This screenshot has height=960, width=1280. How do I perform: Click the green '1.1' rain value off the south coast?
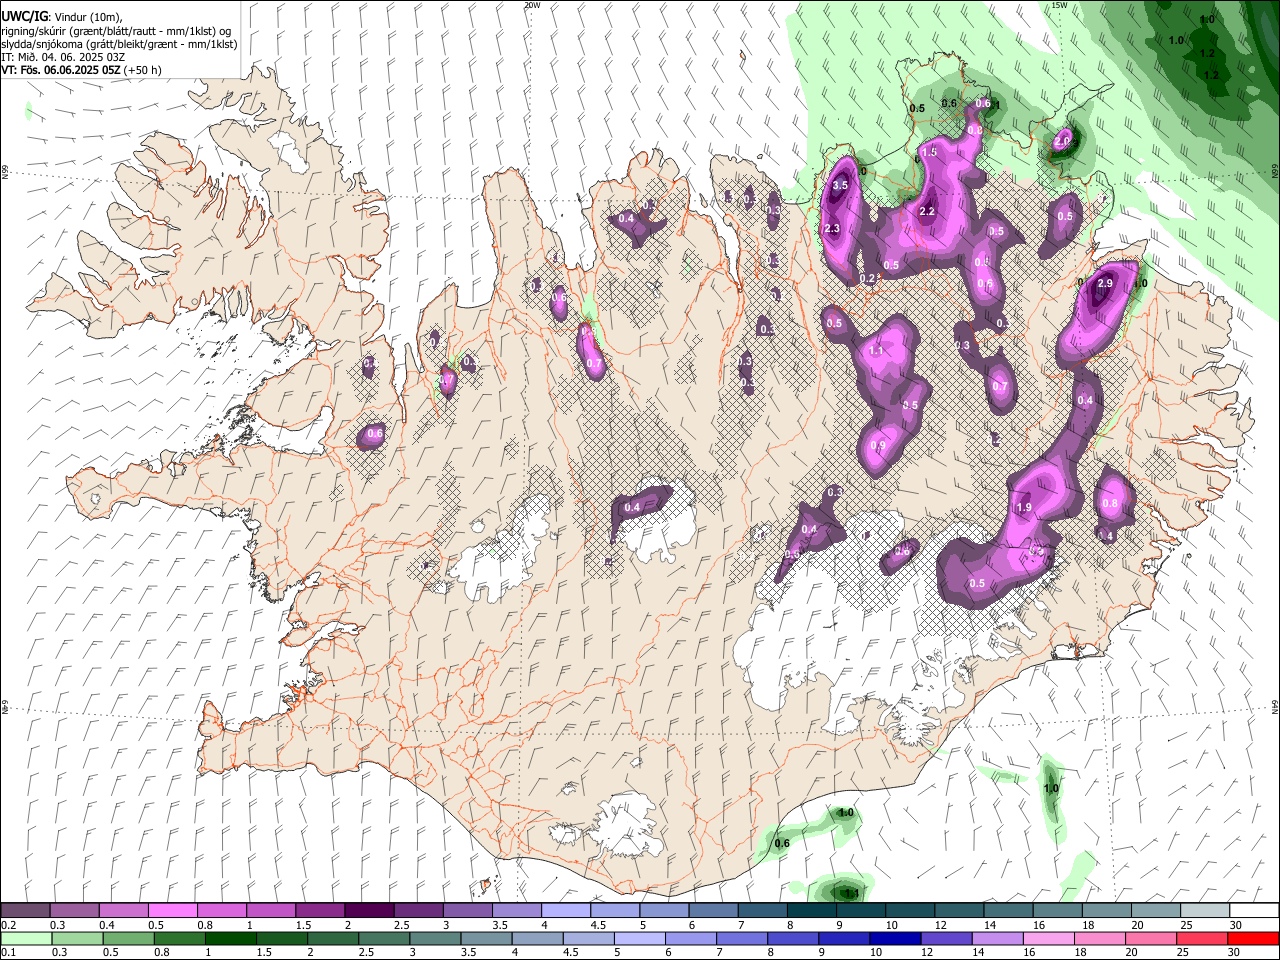pyautogui.click(x=852, y=893)
